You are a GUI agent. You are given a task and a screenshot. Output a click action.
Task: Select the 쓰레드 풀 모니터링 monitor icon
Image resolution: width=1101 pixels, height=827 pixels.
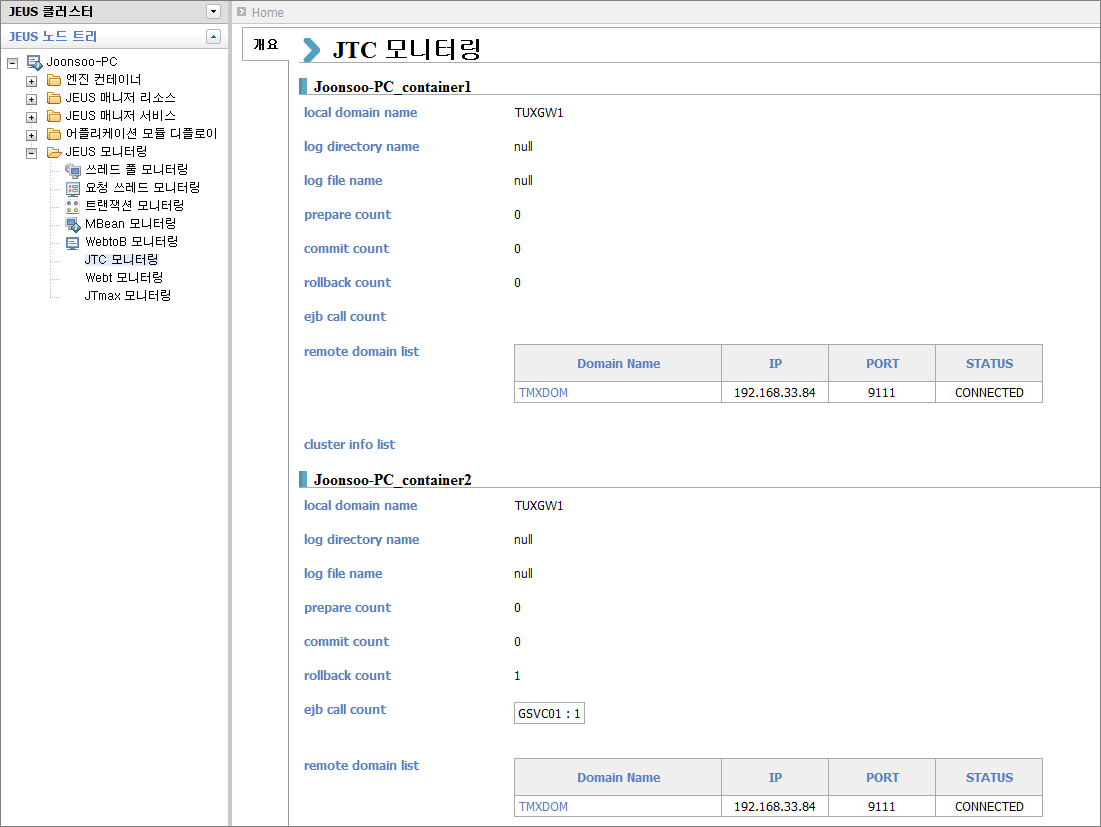click(73, 169)
